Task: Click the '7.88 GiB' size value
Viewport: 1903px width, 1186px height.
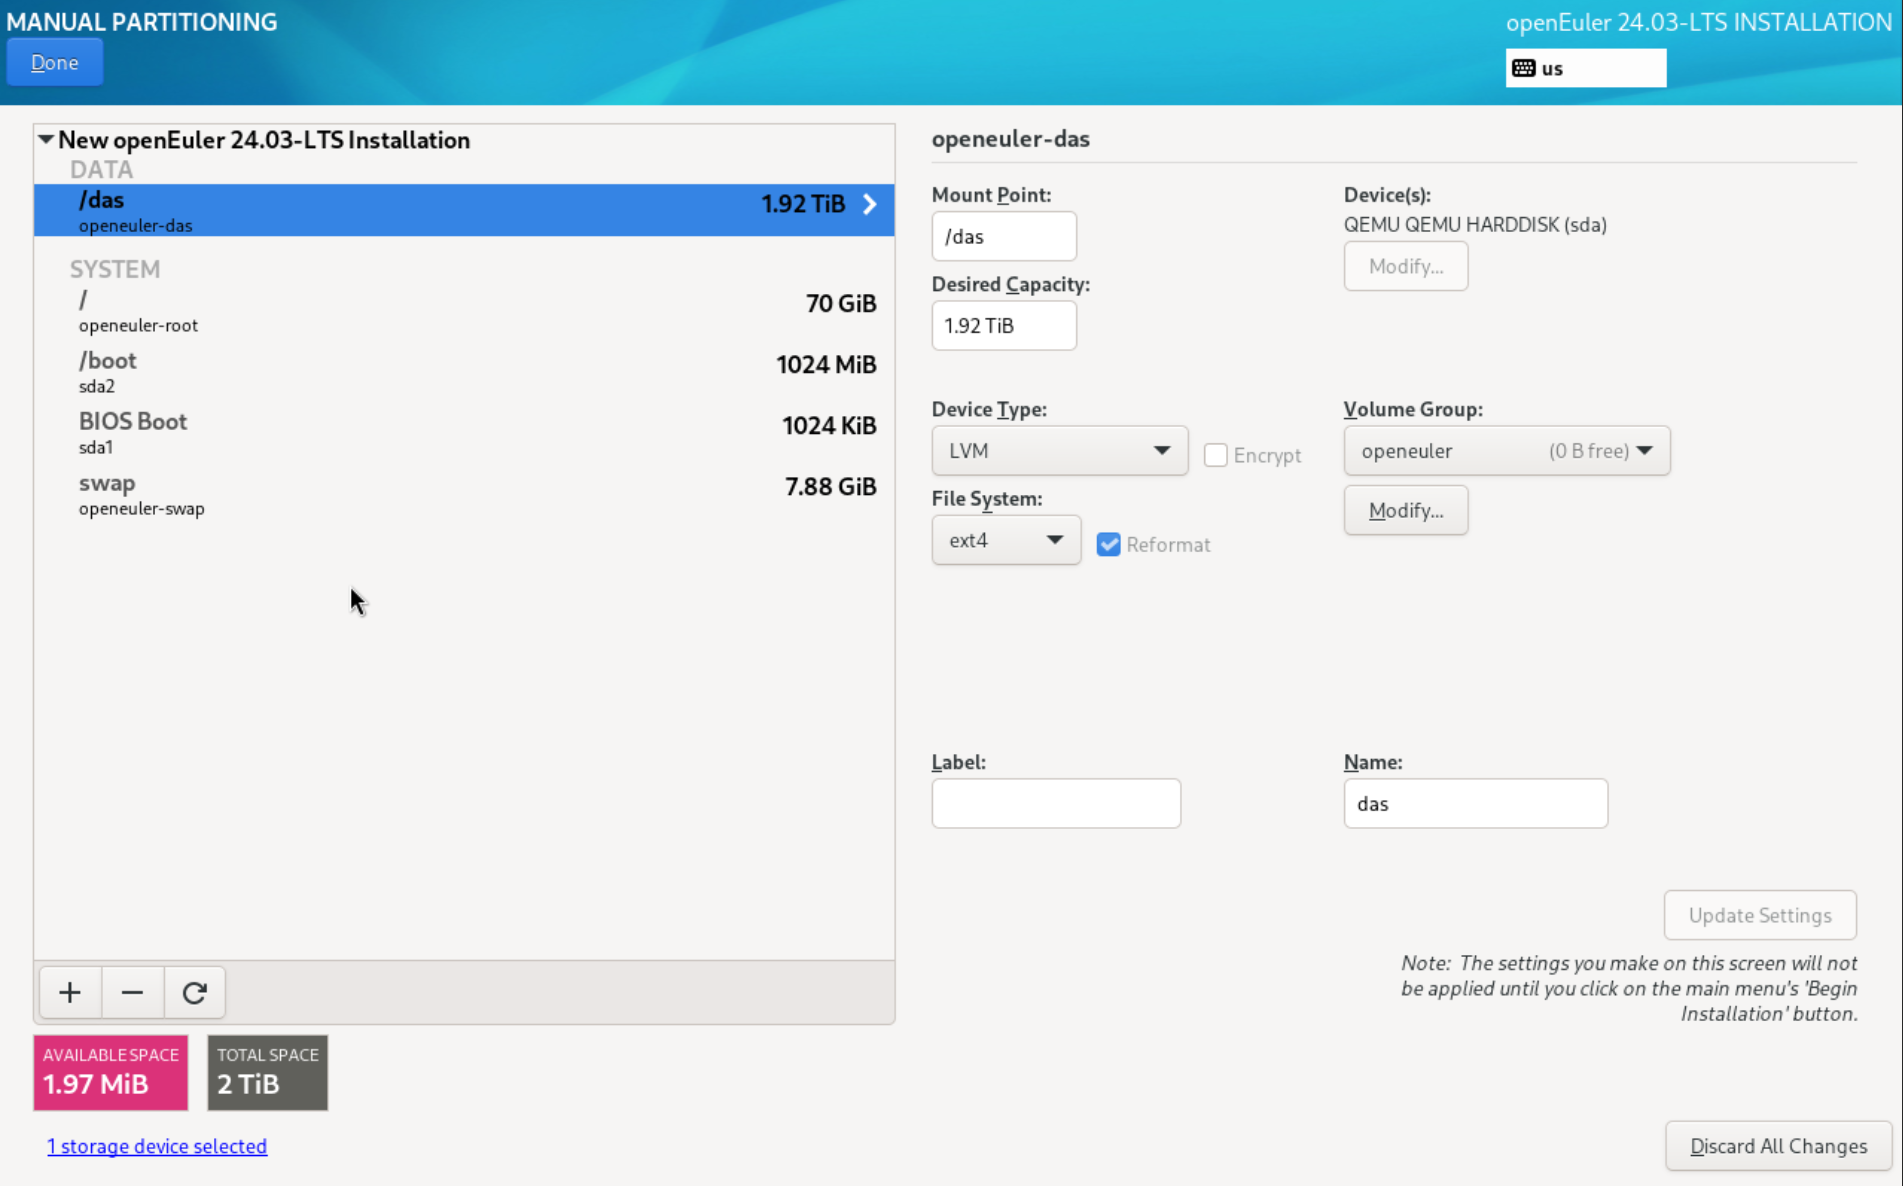Action: pyautogui.click(x=830, y=486)
